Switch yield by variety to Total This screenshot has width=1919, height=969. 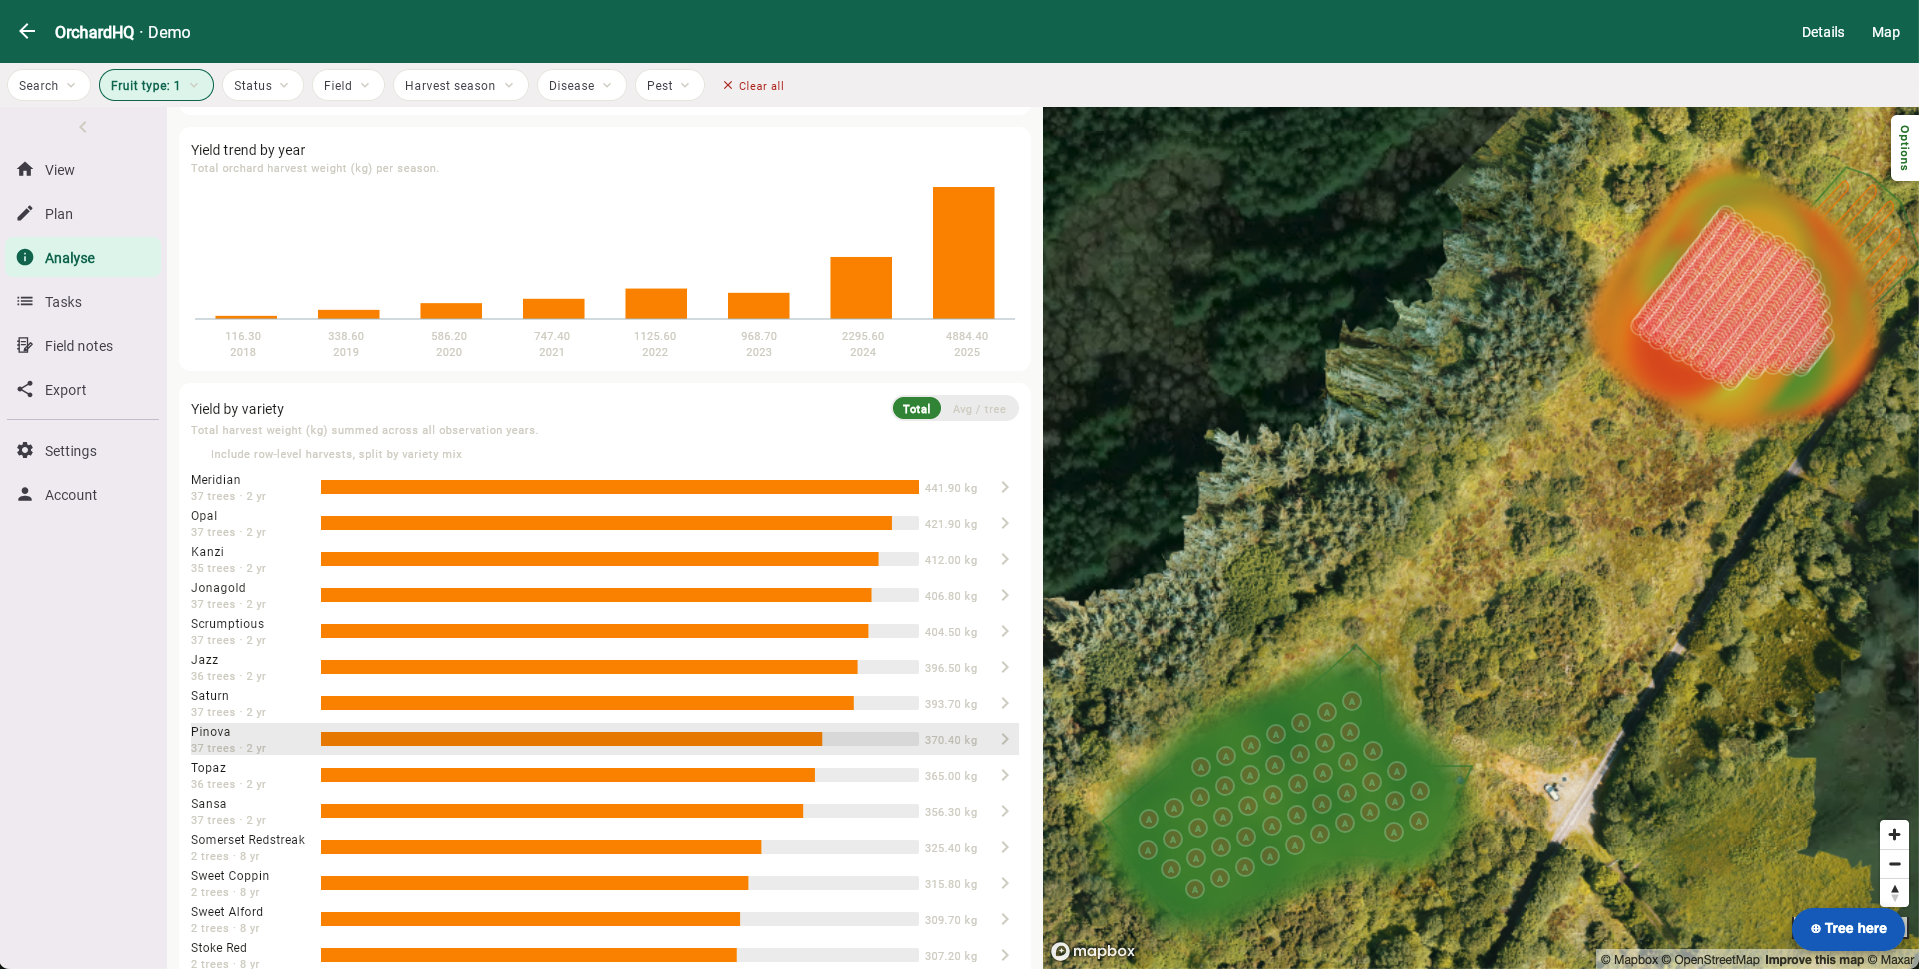[x=916, y=409]
